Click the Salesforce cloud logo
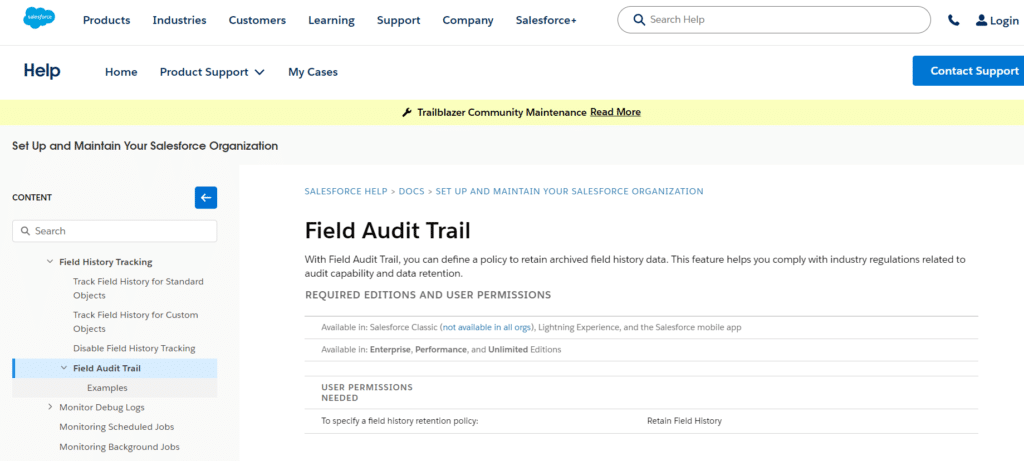 click(39, 18)
